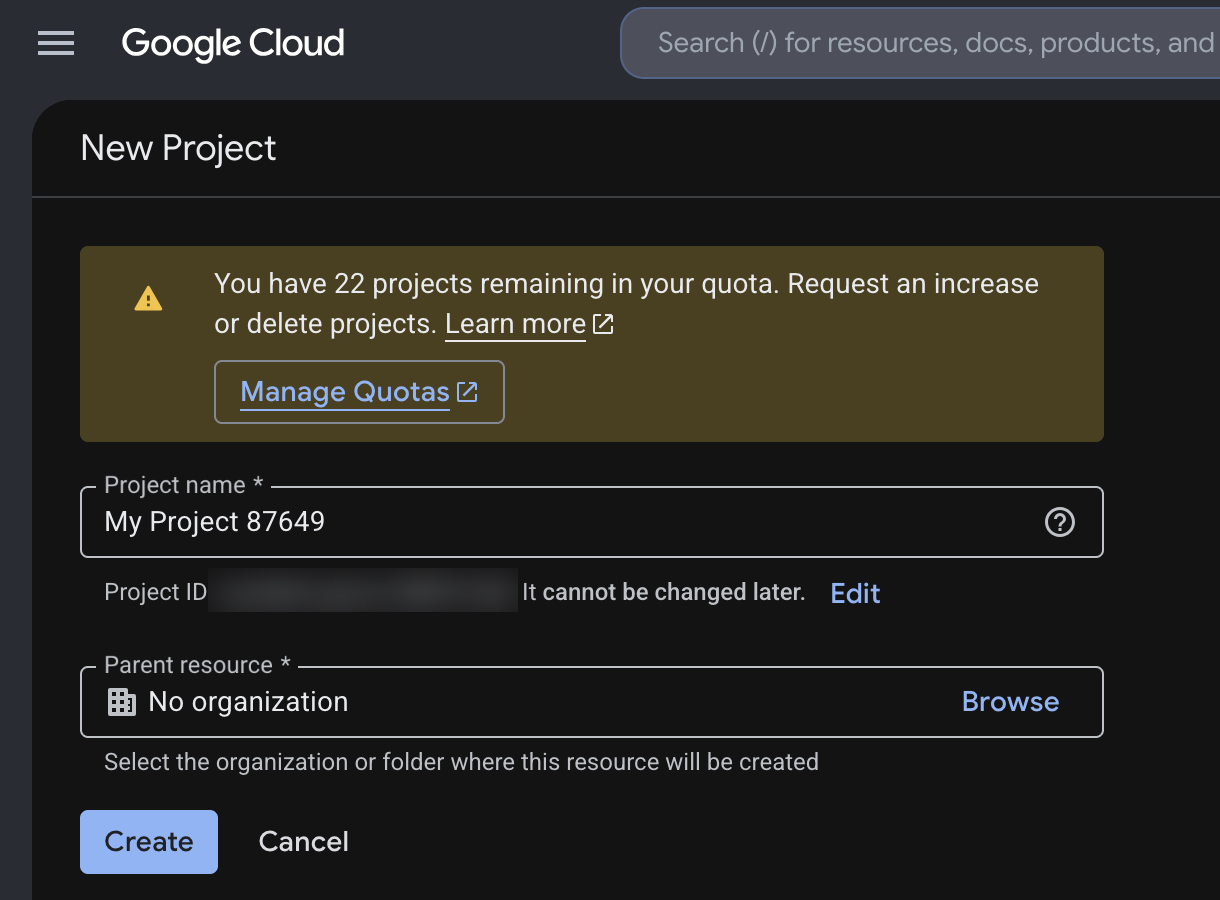
Task: Click the New Project heading
Action: (178, 148)
